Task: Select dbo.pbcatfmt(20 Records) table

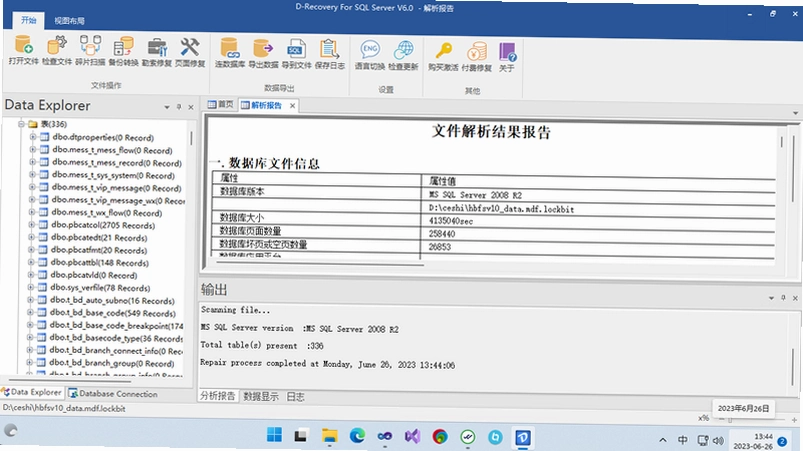Action: (99, 250)
